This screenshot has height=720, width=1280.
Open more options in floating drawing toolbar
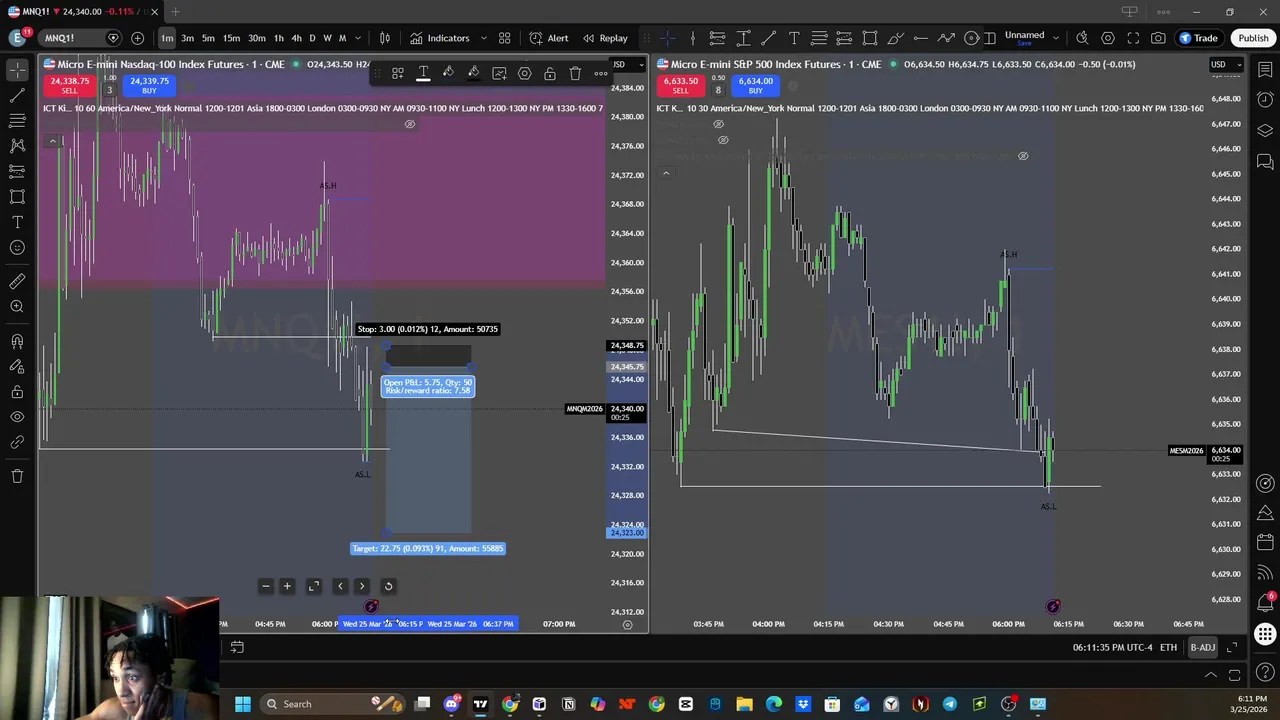coord(600,74)
